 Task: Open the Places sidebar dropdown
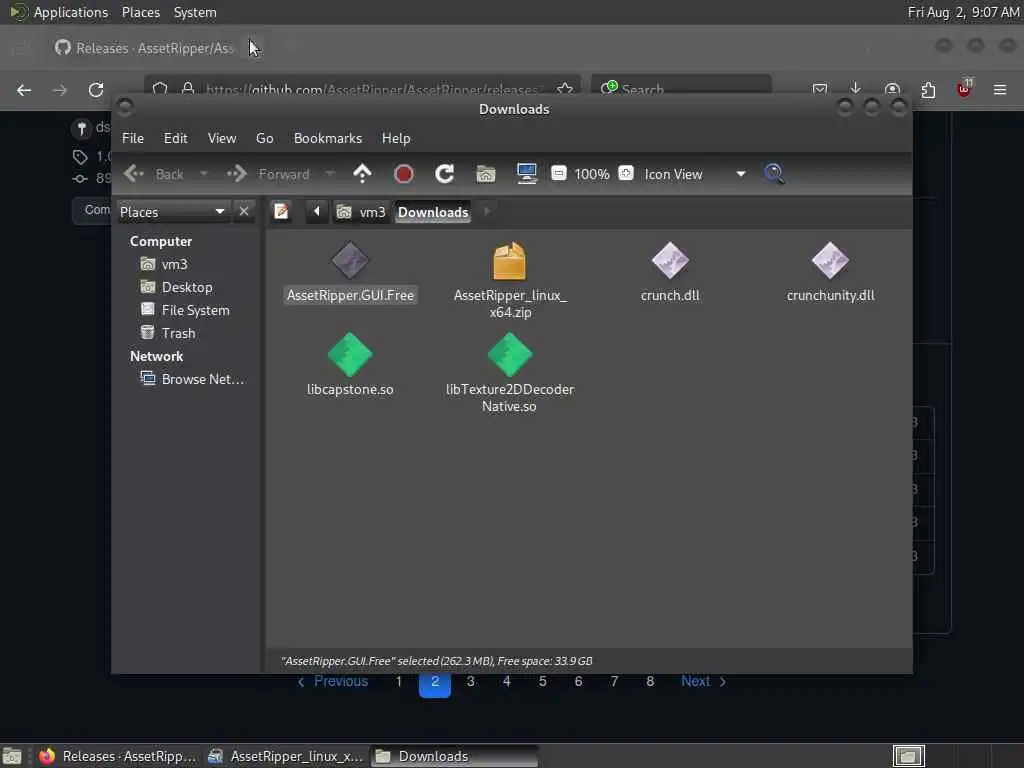click(x=172, y=212)
